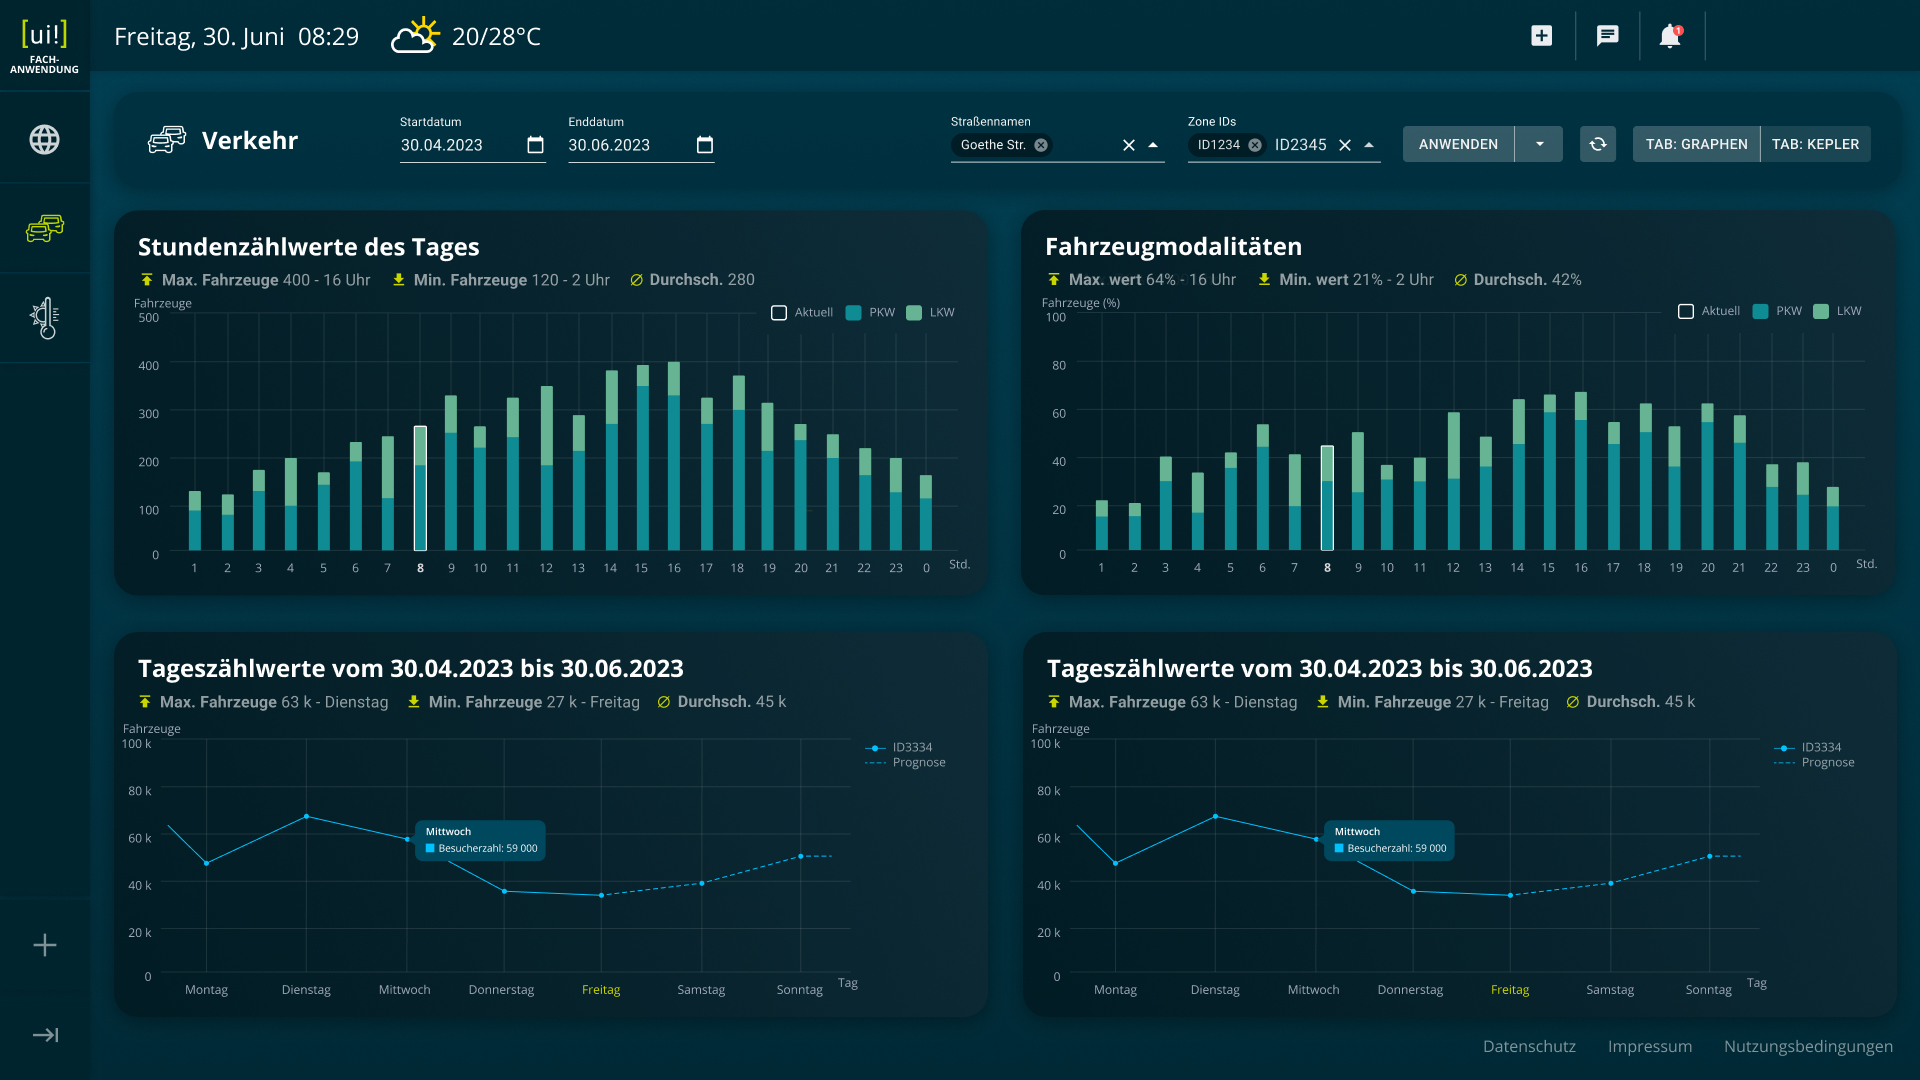The image size is (1920, 1080).
Task: Expand the Straßennamen dropdown arrow
Action: [1153, 145]
